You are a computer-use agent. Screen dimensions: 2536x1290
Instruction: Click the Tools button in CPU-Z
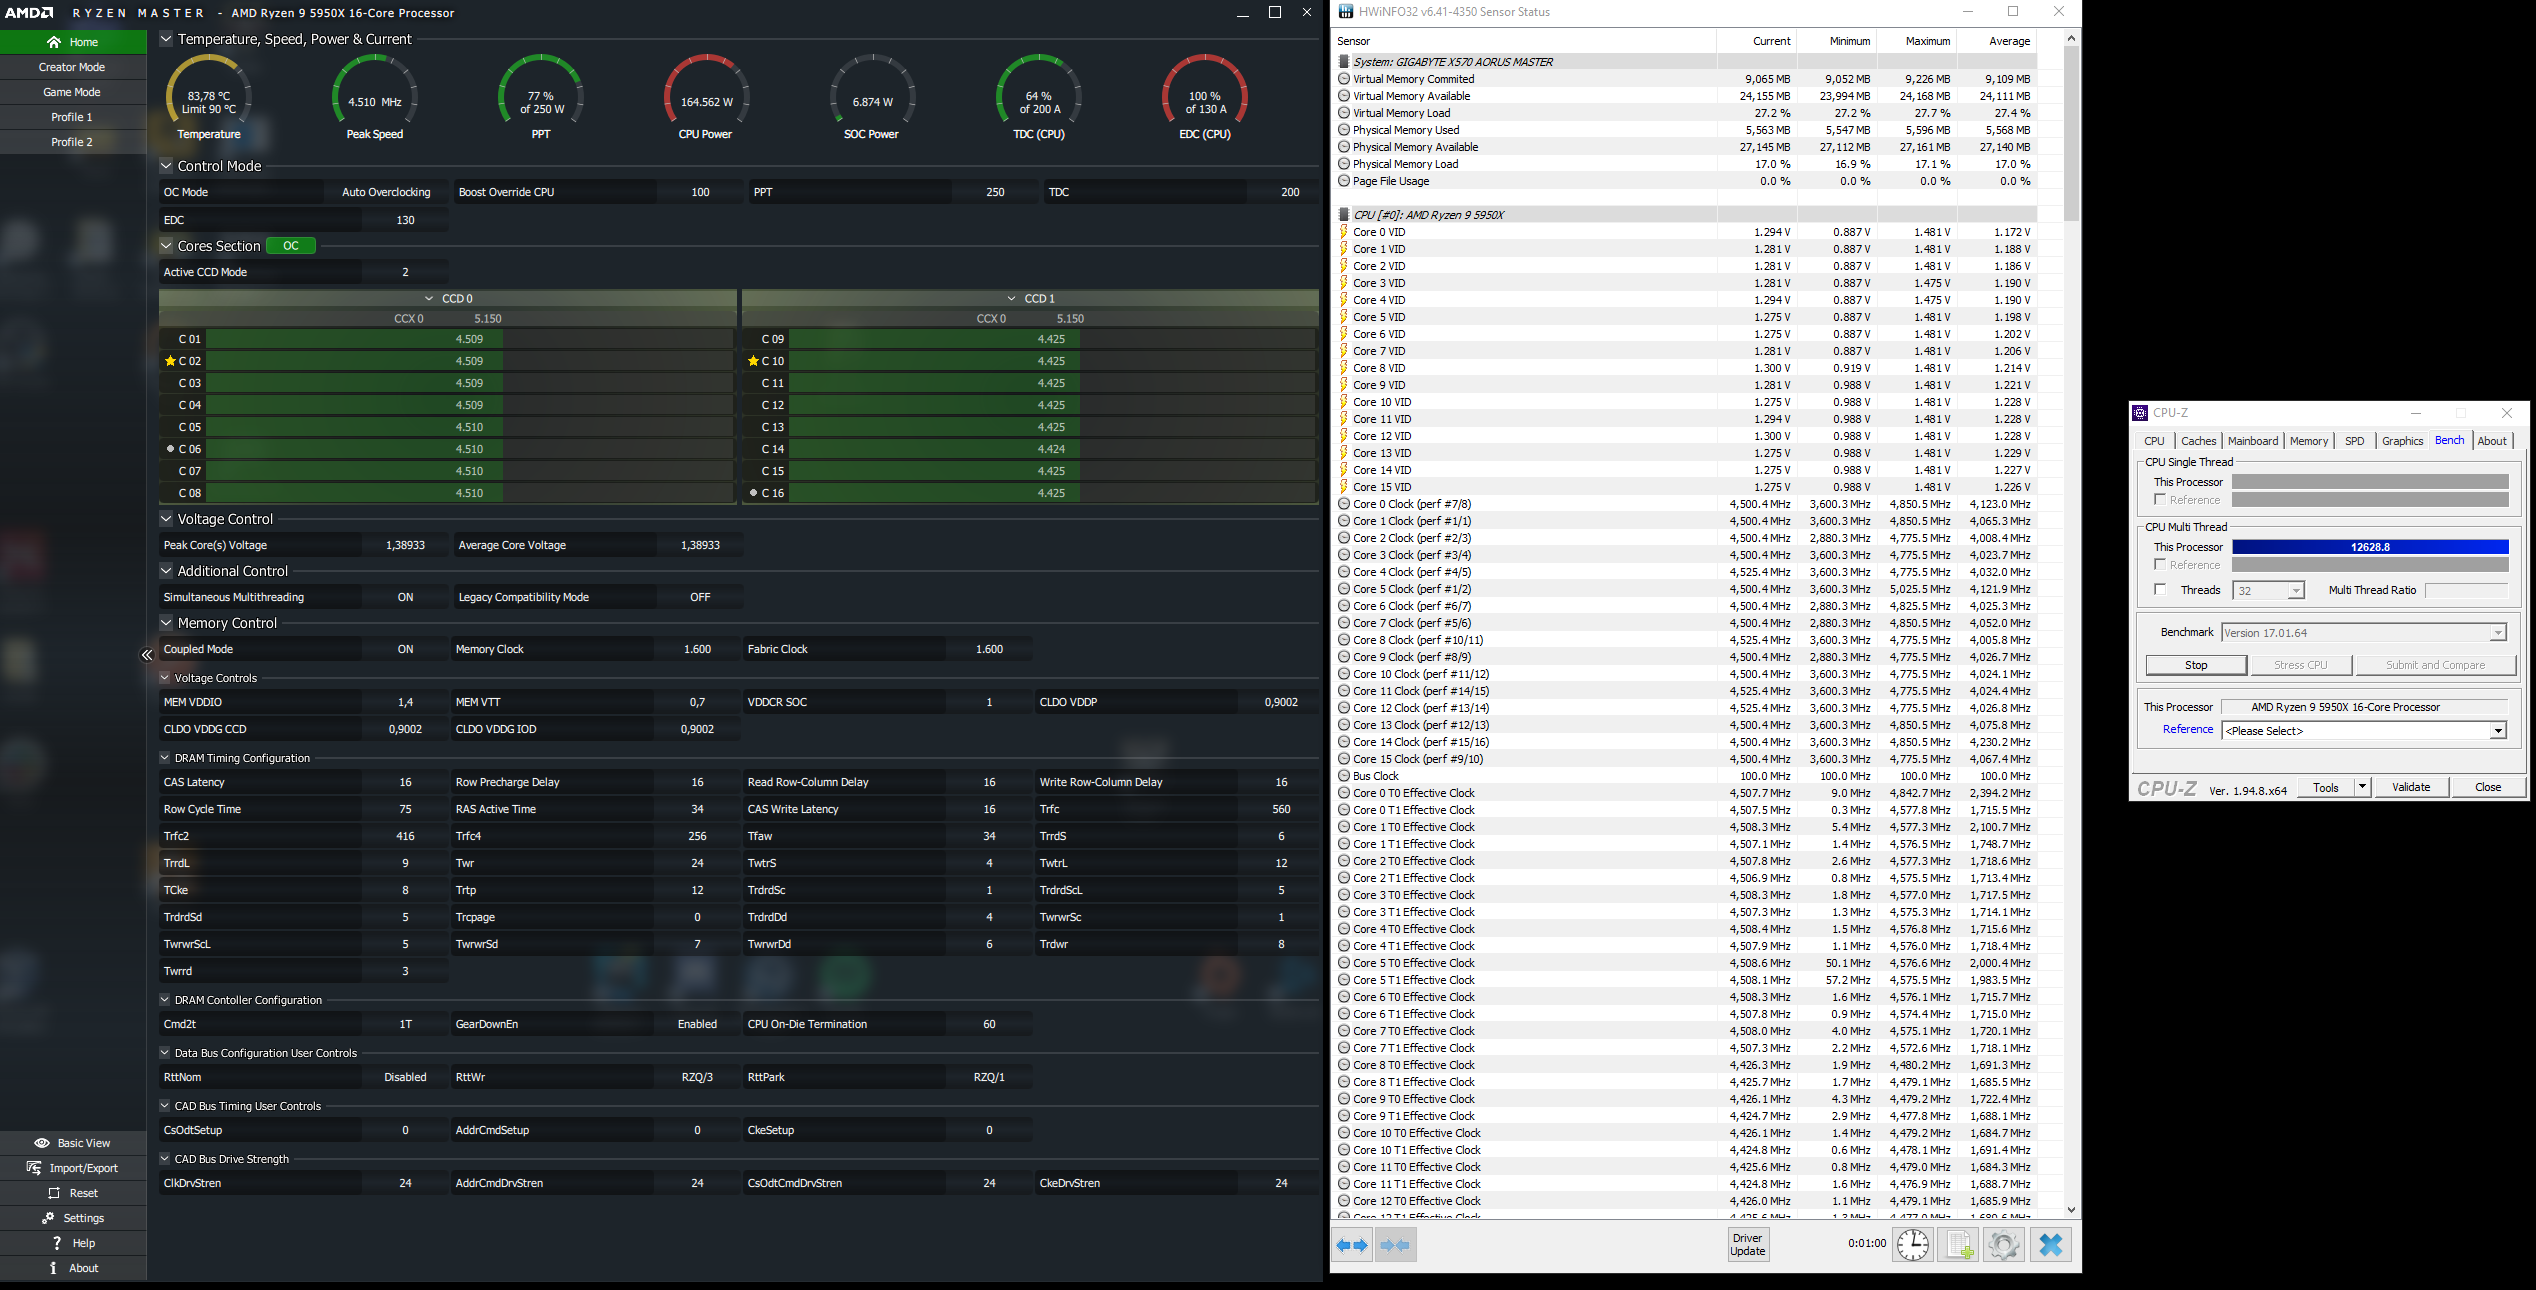tap(2326, 787)
